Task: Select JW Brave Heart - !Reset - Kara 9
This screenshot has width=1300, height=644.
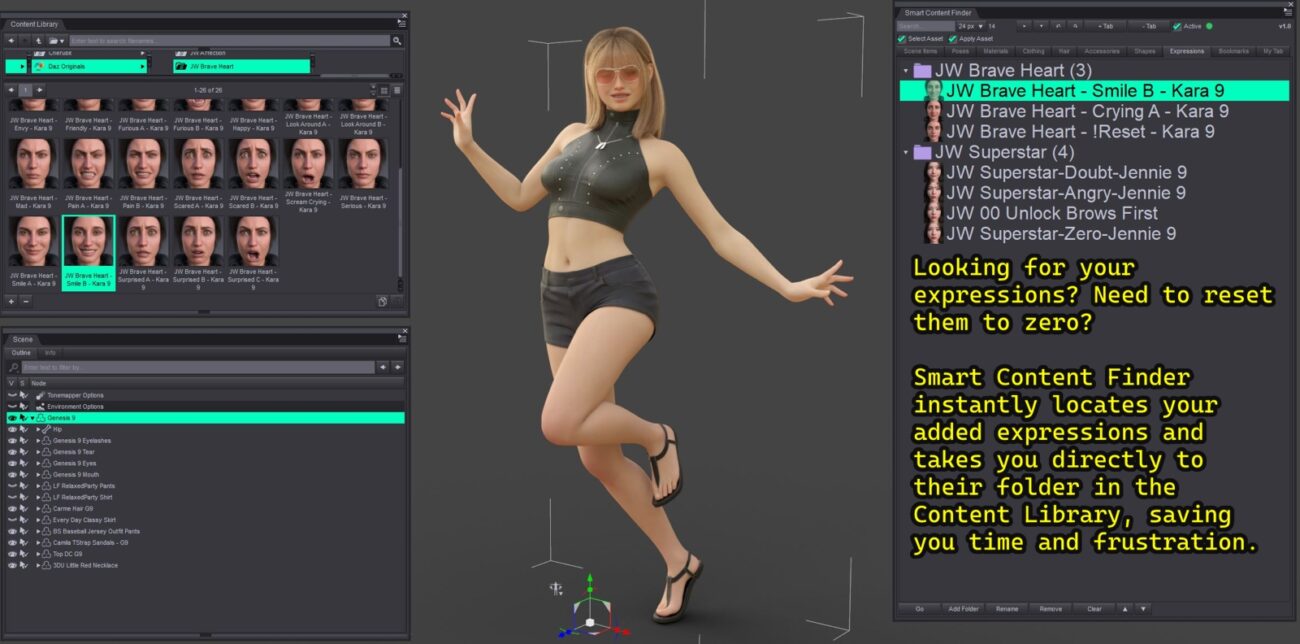Action: 1080,132
